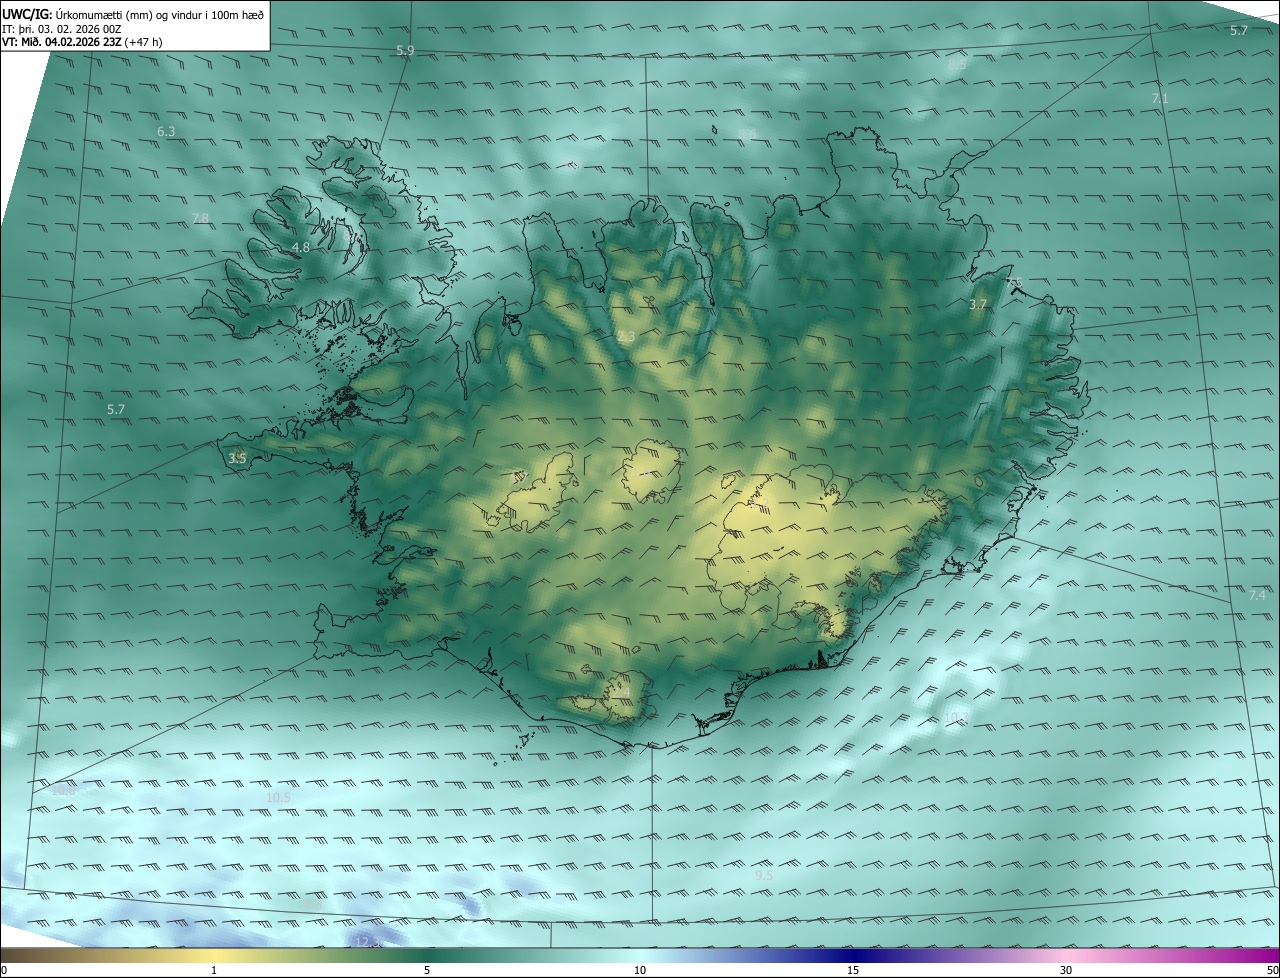This screenshot has width=1280, height=978.
Task: Click the 4.8 value over the Westfjords
Action: [x=301, y=247]
